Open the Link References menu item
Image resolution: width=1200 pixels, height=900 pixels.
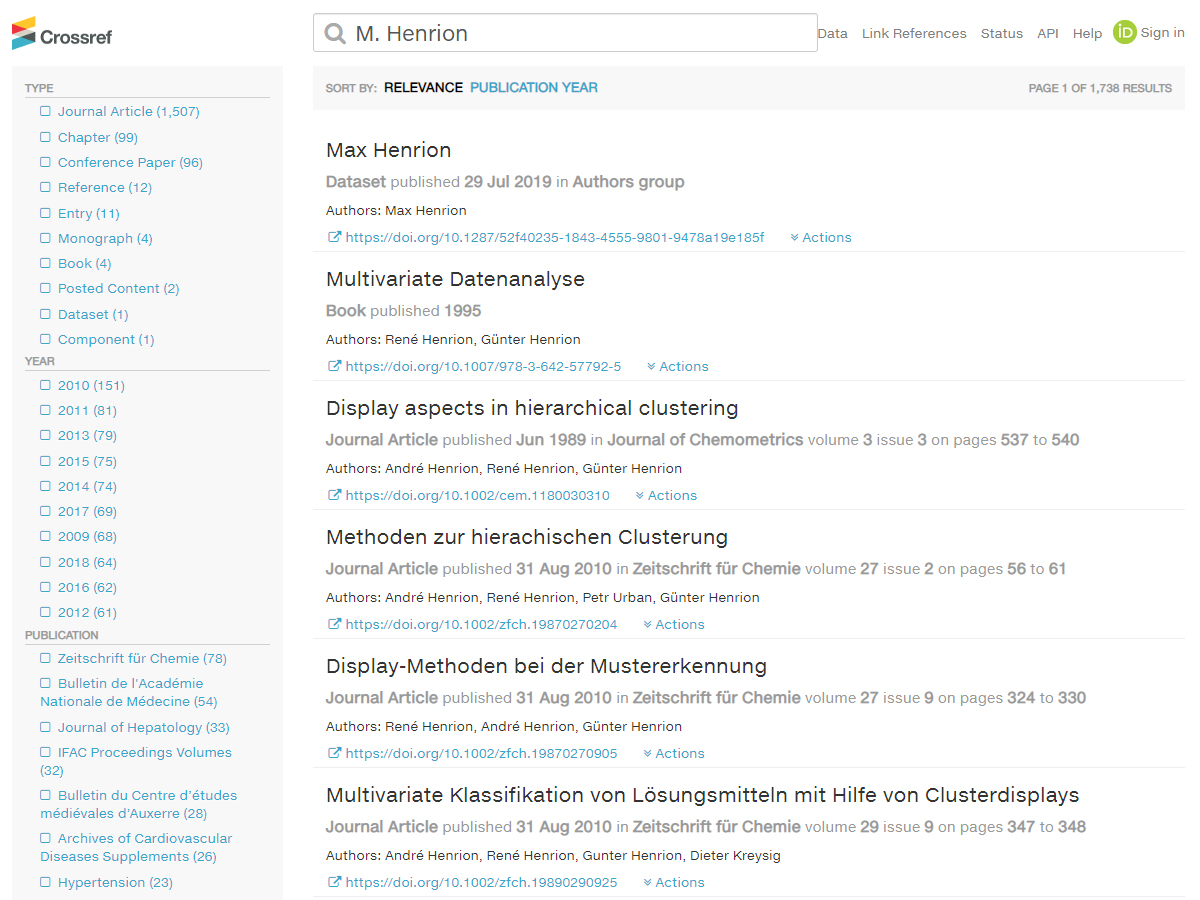tap(914, 34)
